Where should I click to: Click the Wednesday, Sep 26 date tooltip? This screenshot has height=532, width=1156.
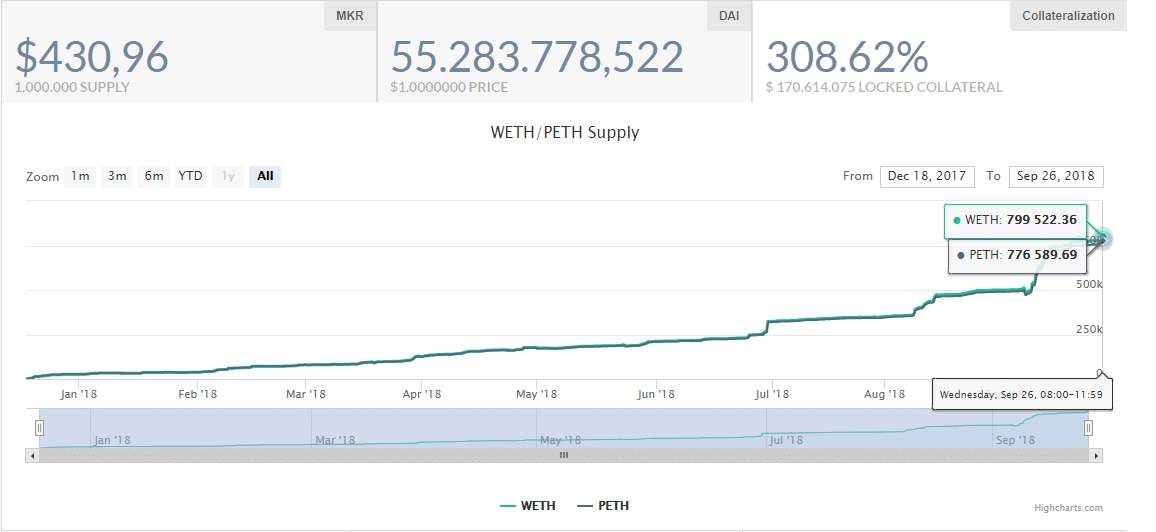pyautogui.click(x=1021, y=394)
